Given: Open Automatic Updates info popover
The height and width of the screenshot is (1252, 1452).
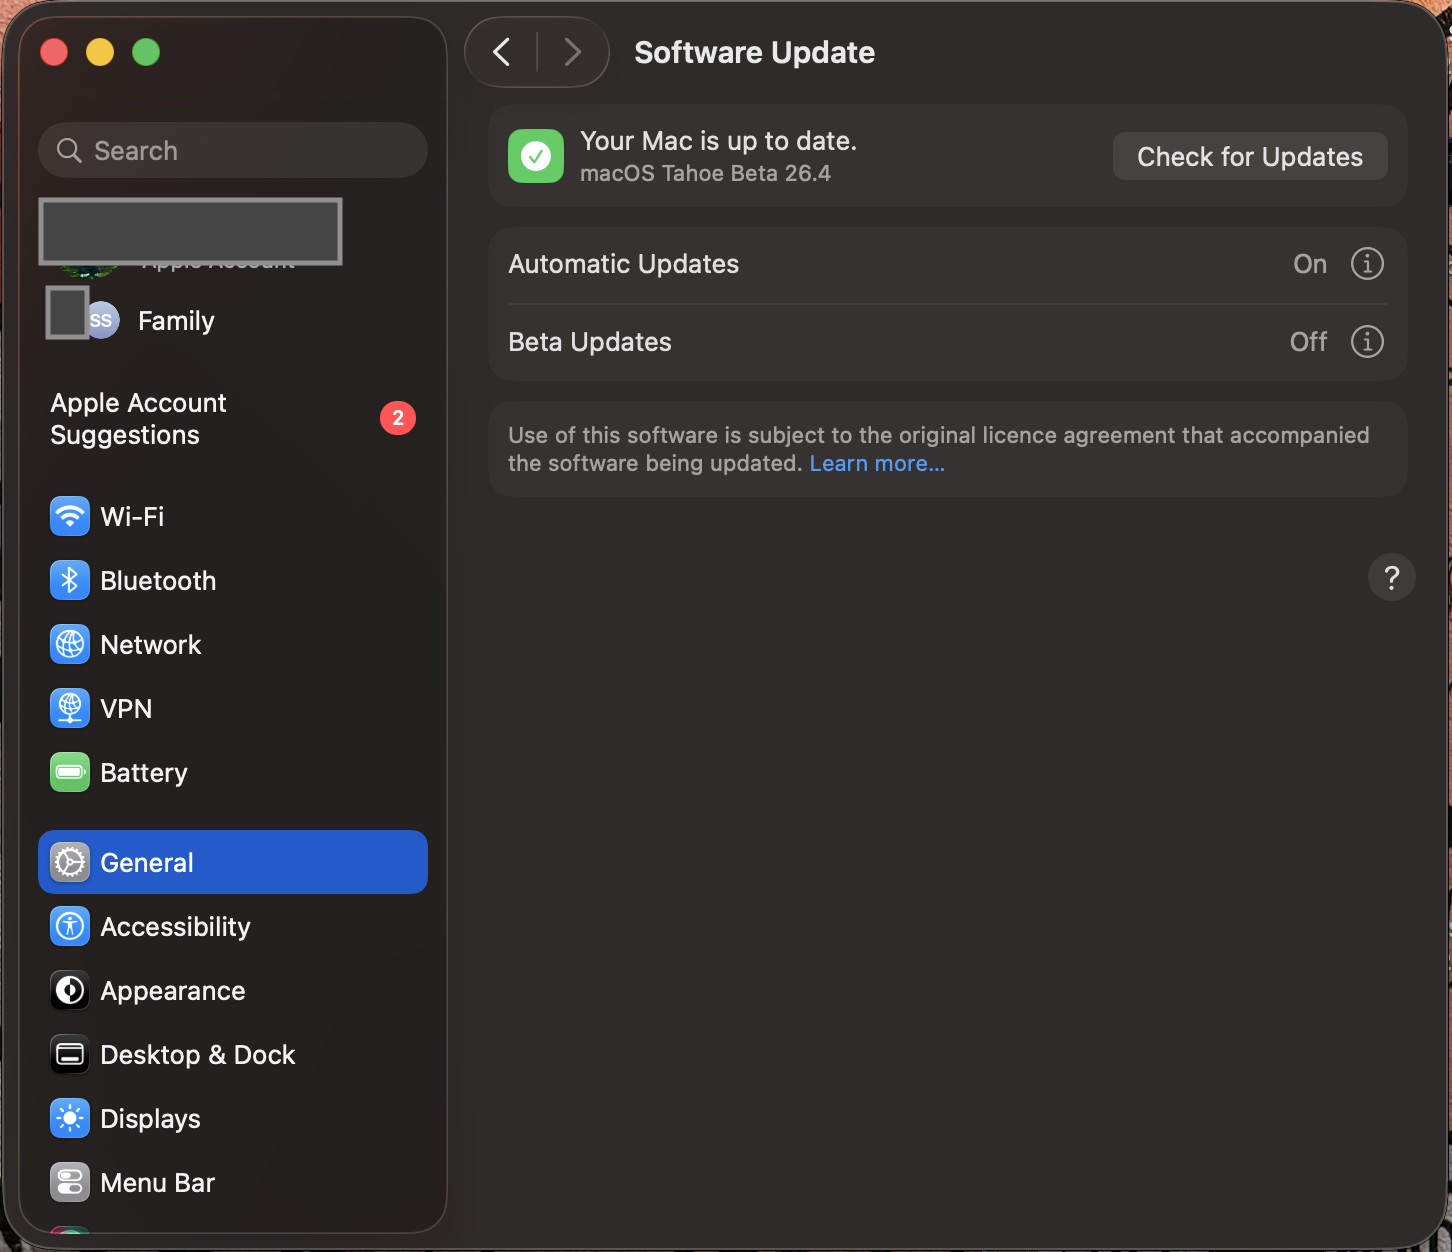Looking at the screenshot, I should click(x=1367, y=263).
